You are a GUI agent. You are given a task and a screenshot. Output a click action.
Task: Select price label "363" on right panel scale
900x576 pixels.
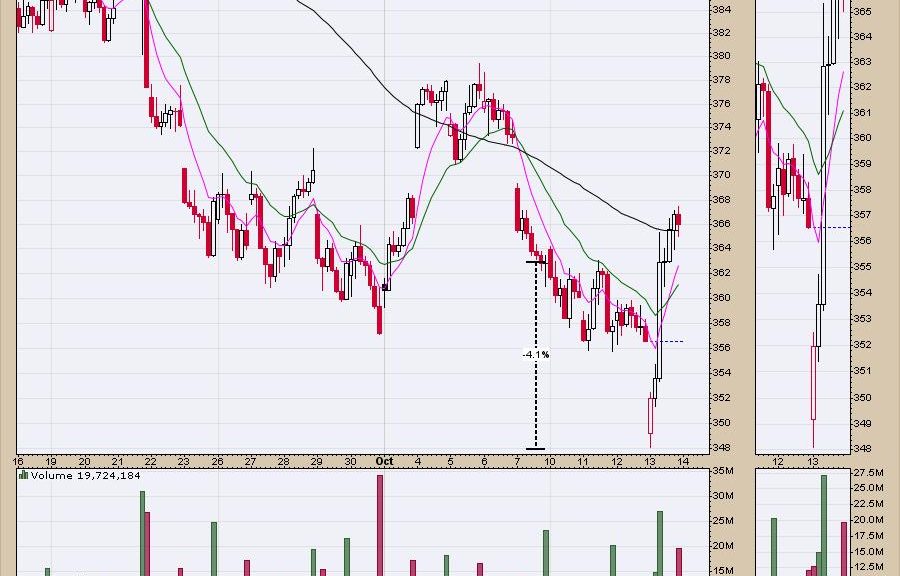(863, 62)
